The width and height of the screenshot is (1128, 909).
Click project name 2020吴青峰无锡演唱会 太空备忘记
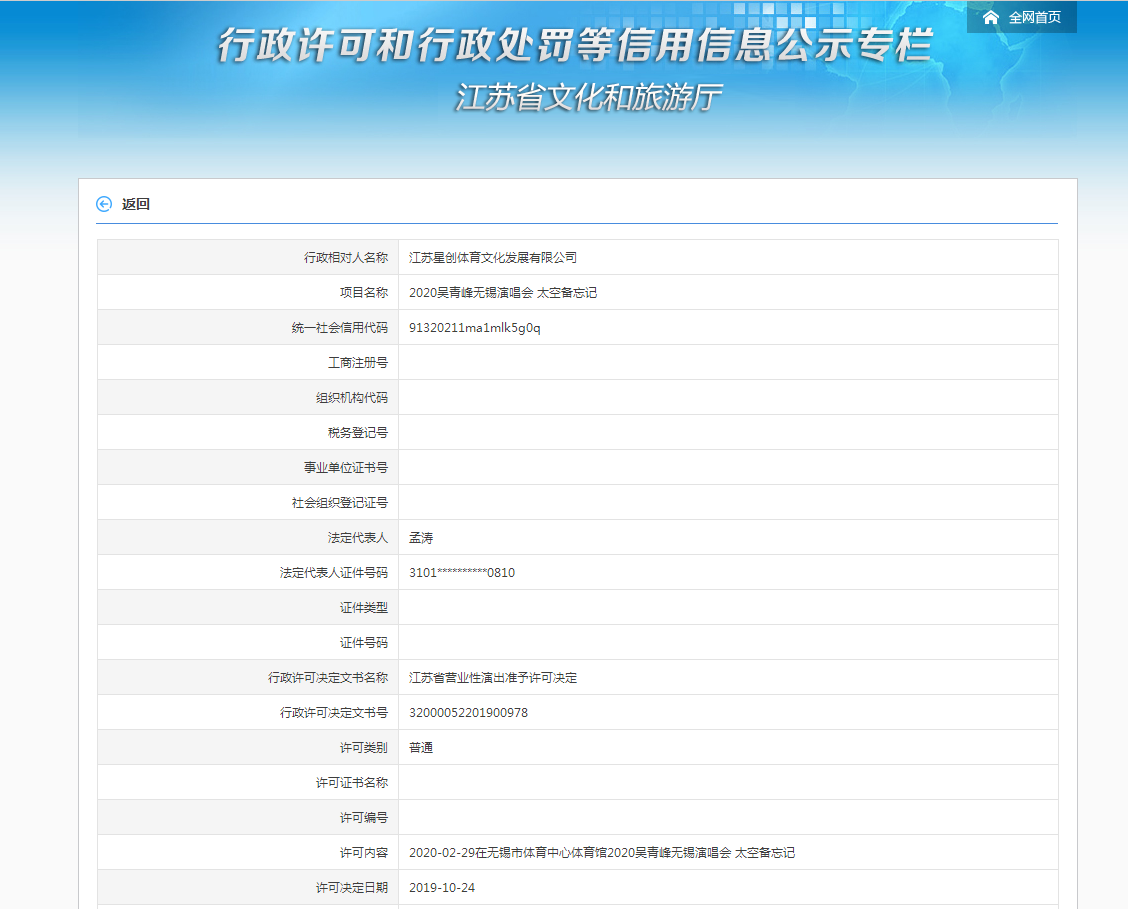coord(503,293)
